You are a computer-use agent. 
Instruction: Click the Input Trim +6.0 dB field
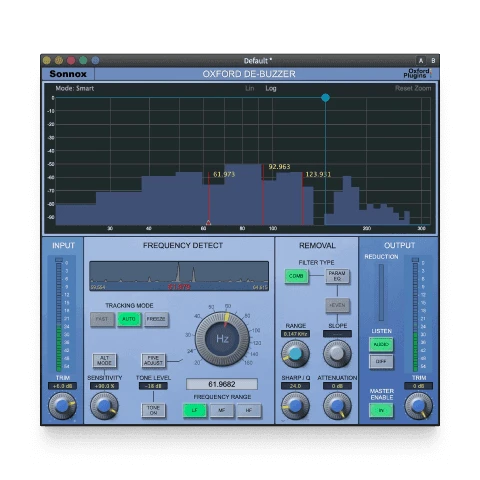click(62, 386)
